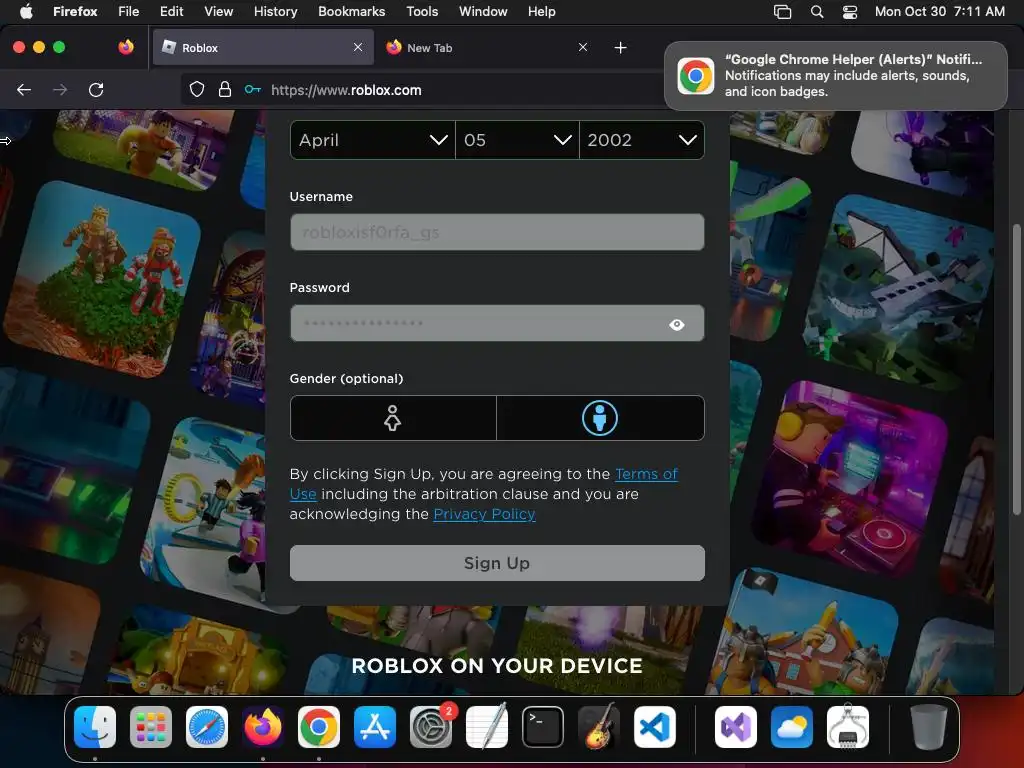Open Safari from the dock
1024x768 pixels.
(x=207, y=727)
